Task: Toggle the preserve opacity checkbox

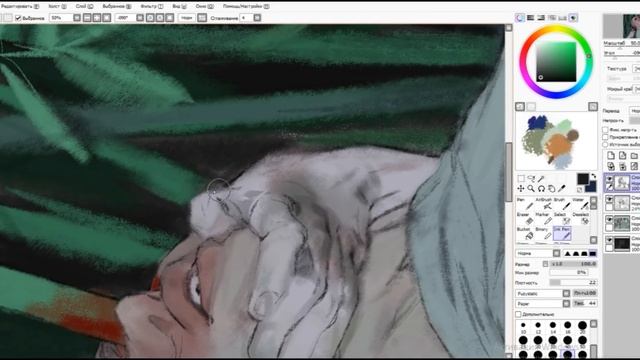Action: (x=605, y=130)
